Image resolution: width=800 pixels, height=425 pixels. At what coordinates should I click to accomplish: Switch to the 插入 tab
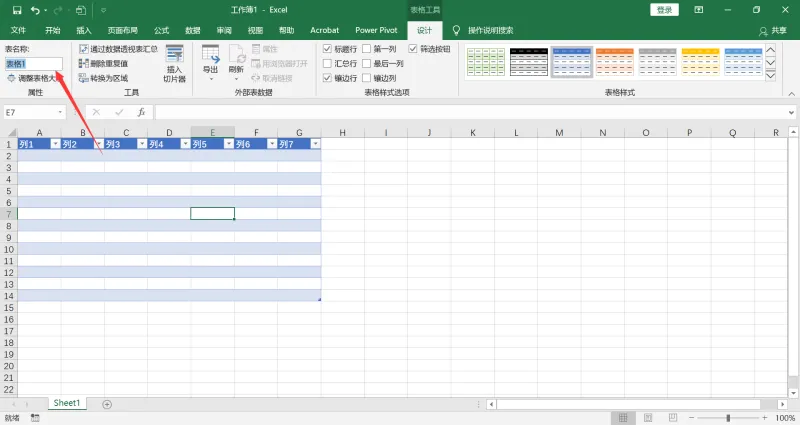84,30
